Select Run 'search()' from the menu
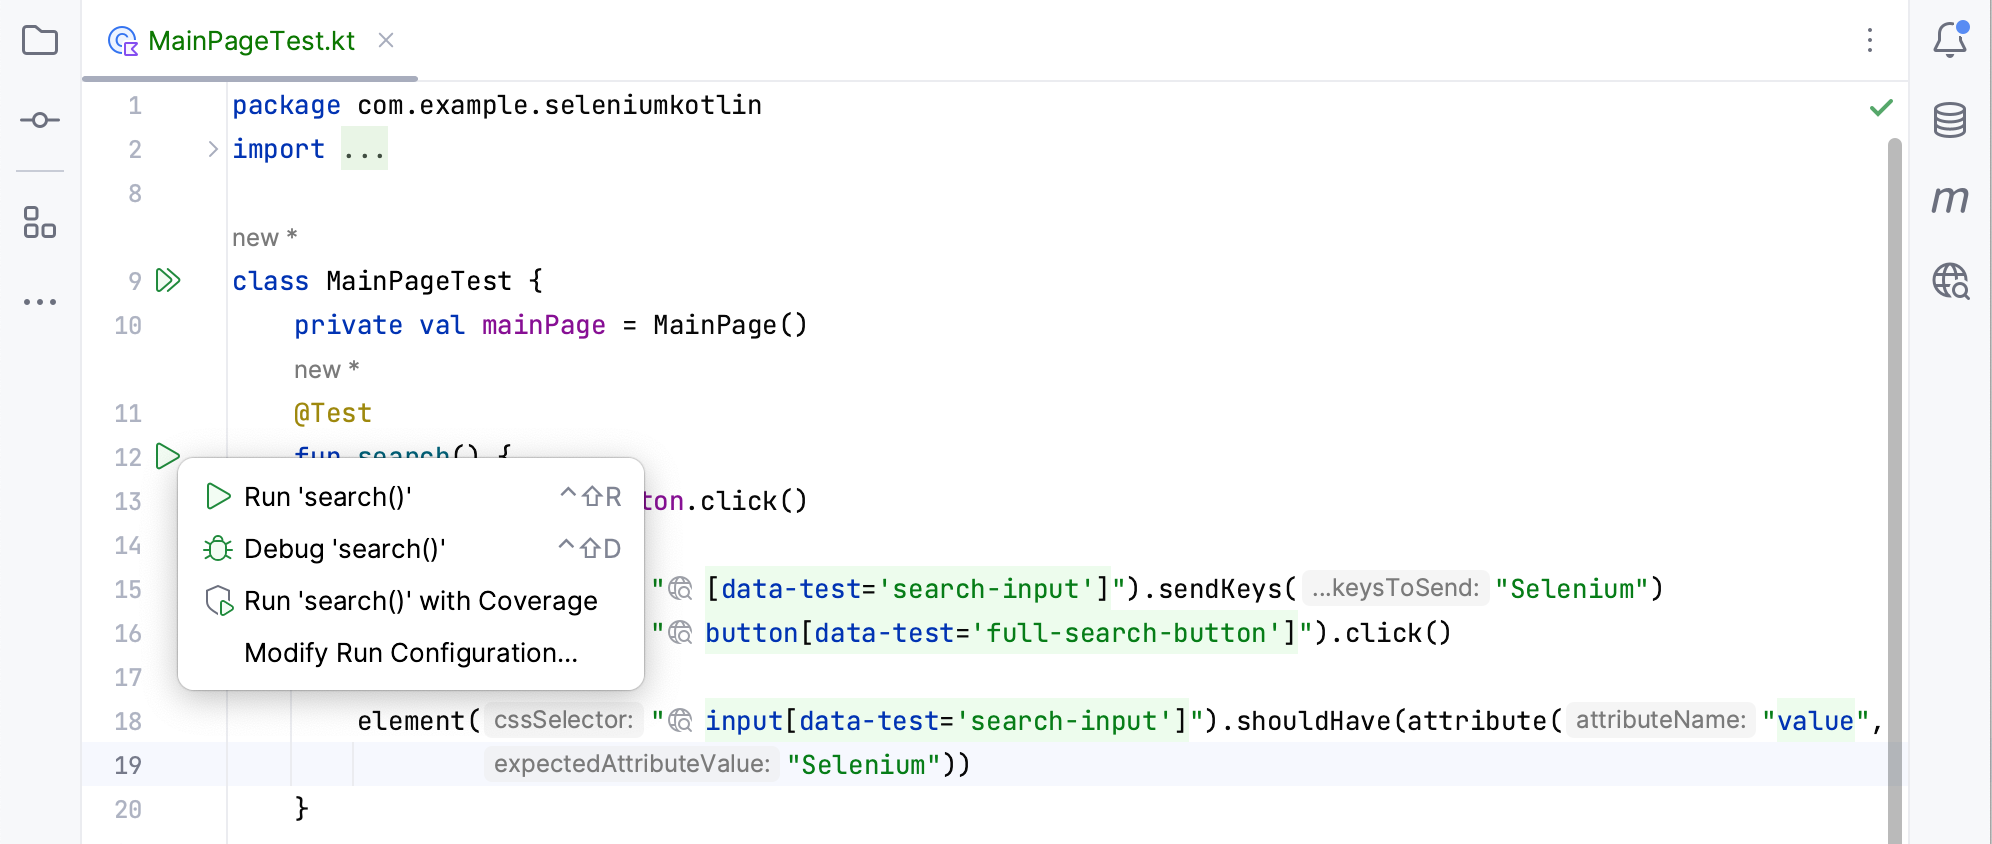1992x844 pixels. click(328, 497)
